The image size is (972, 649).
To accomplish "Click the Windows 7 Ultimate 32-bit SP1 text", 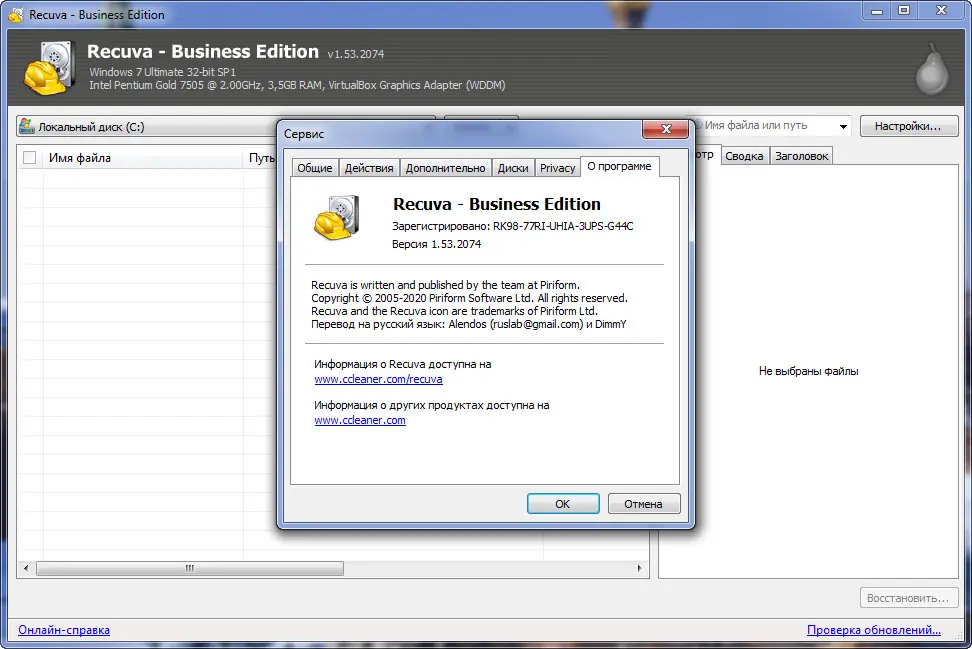I will pos(162,72).
